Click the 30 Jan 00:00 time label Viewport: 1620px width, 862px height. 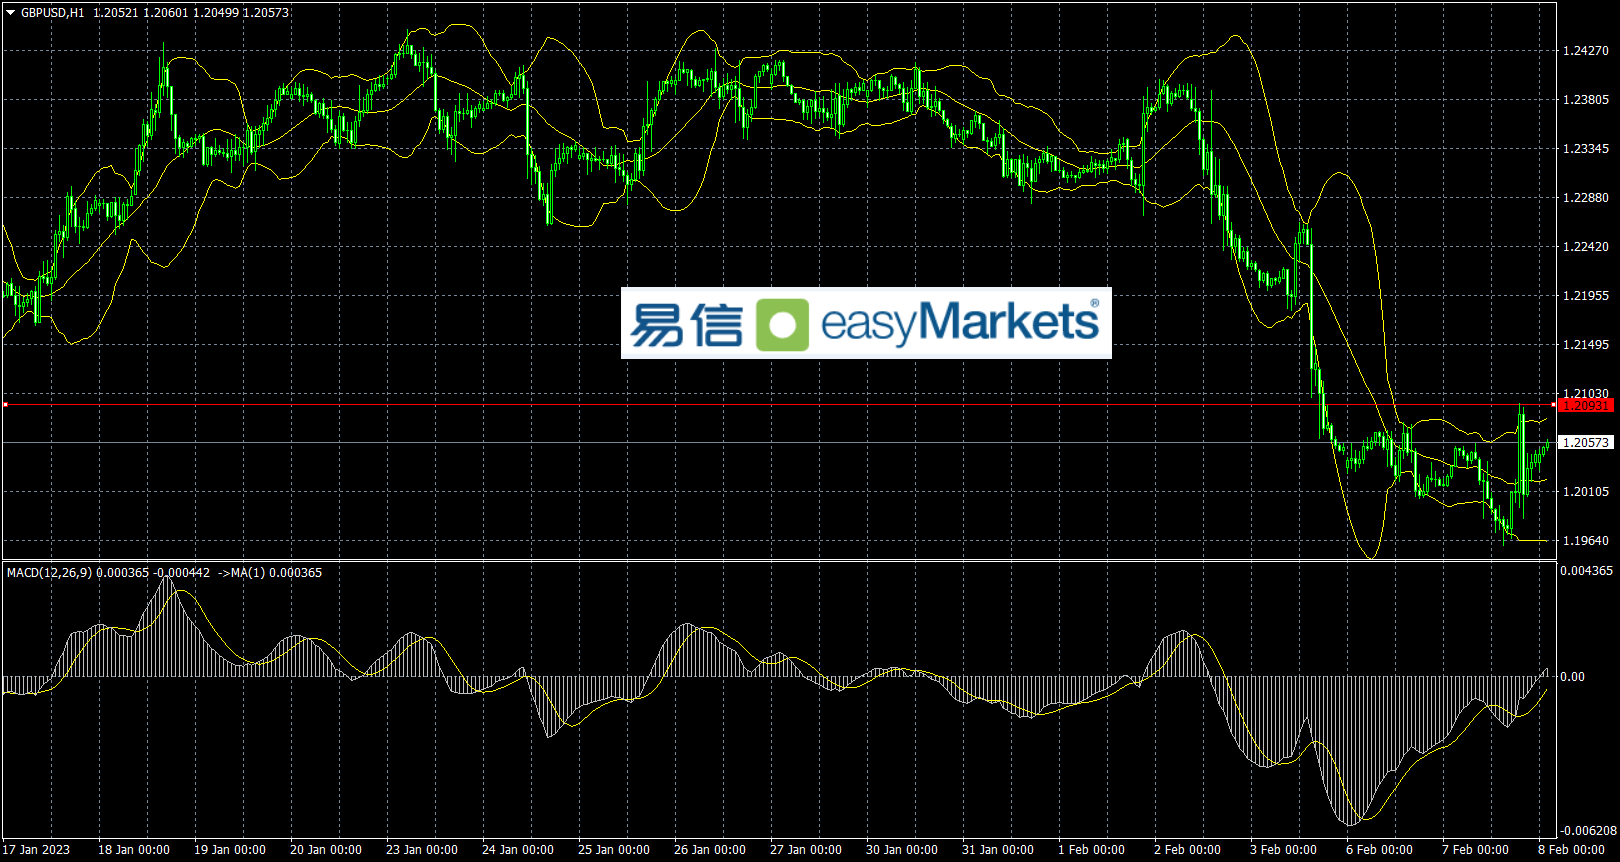pos(902,850)
